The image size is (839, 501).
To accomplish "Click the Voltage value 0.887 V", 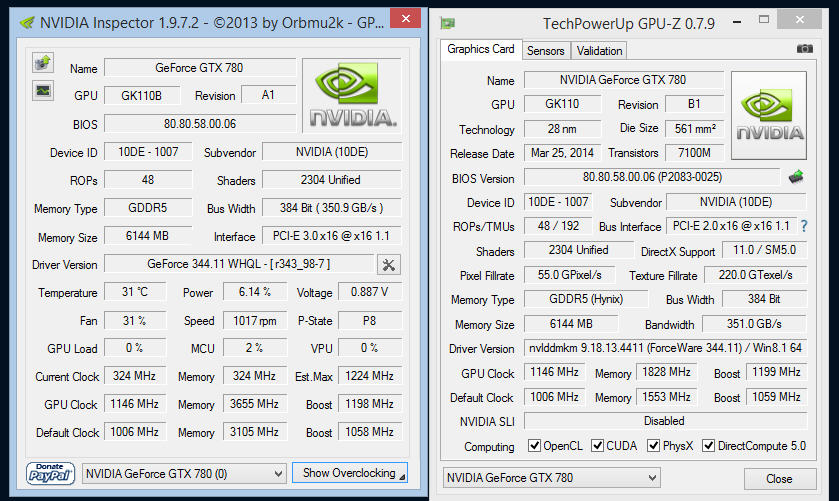I will tap(370, 292).
